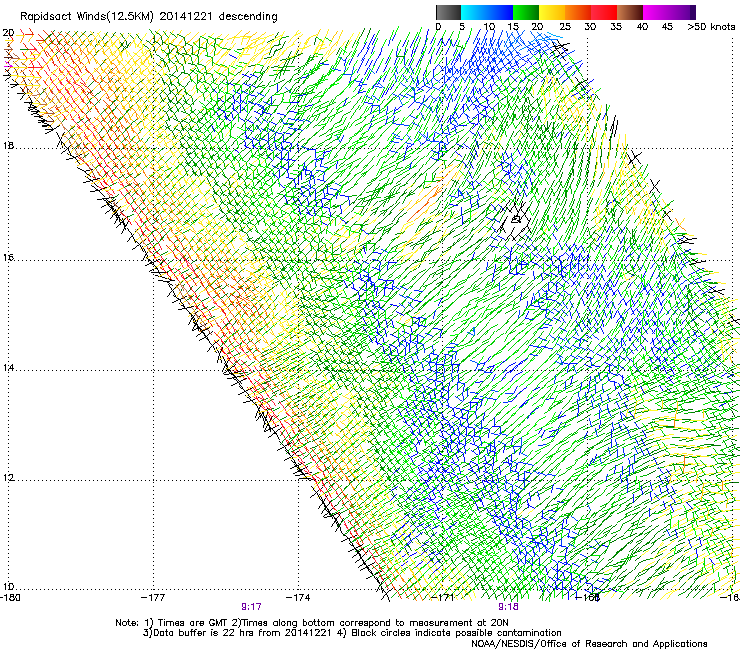Image resolution: width=740 pixels, height=650 pixels.
Task: Click the latitude label '20'
Action: tap(8, 33)
